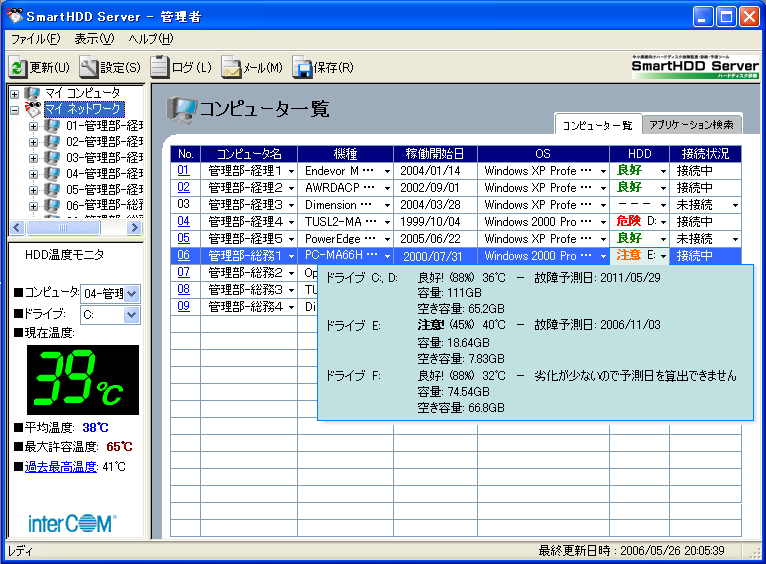This screenshot has width=766, height=564.
Task: Click the computer icon of 01-管理部 node
Action: point(51,126)
